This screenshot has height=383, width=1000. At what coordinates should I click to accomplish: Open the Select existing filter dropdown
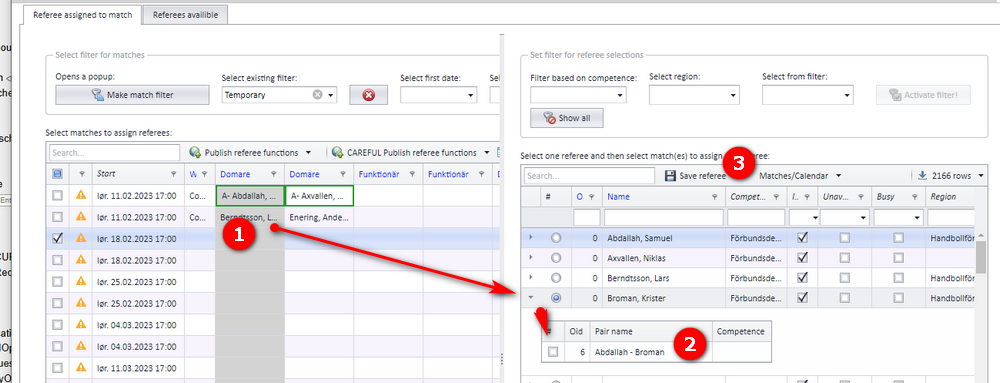pyautogui.click(x=330, y=96)
